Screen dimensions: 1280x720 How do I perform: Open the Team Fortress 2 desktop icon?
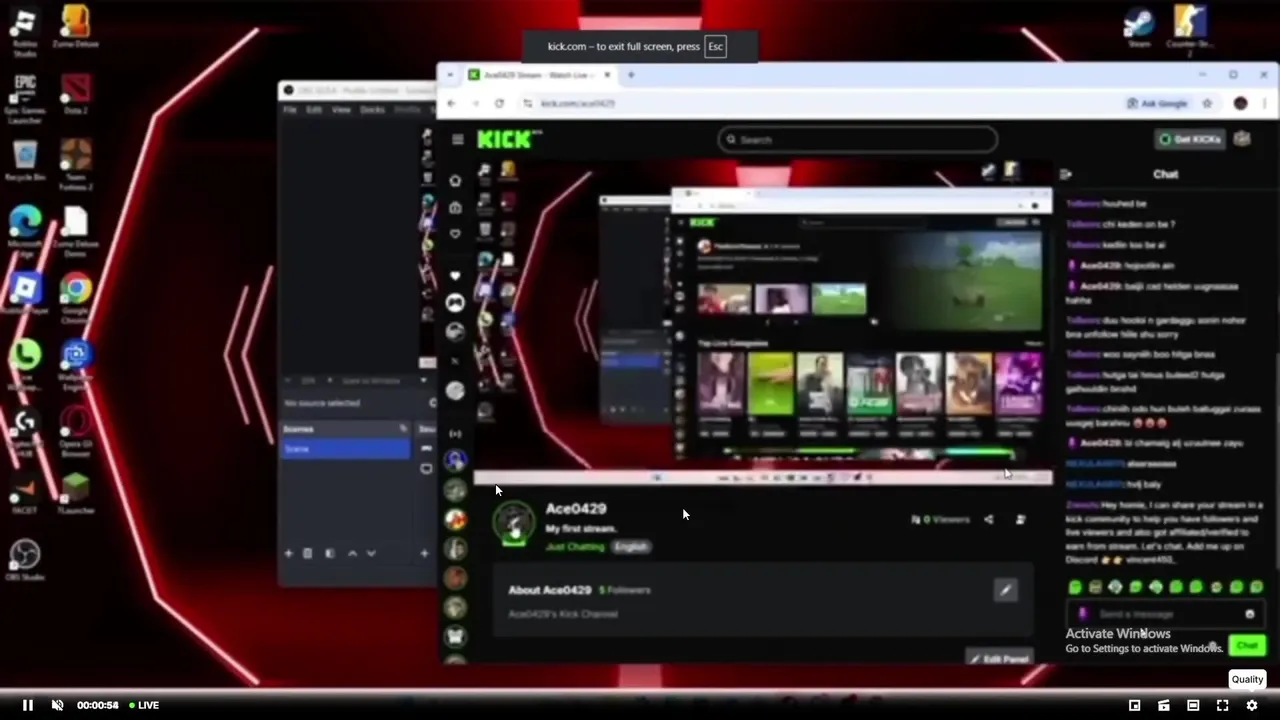[x=76, y=165]
